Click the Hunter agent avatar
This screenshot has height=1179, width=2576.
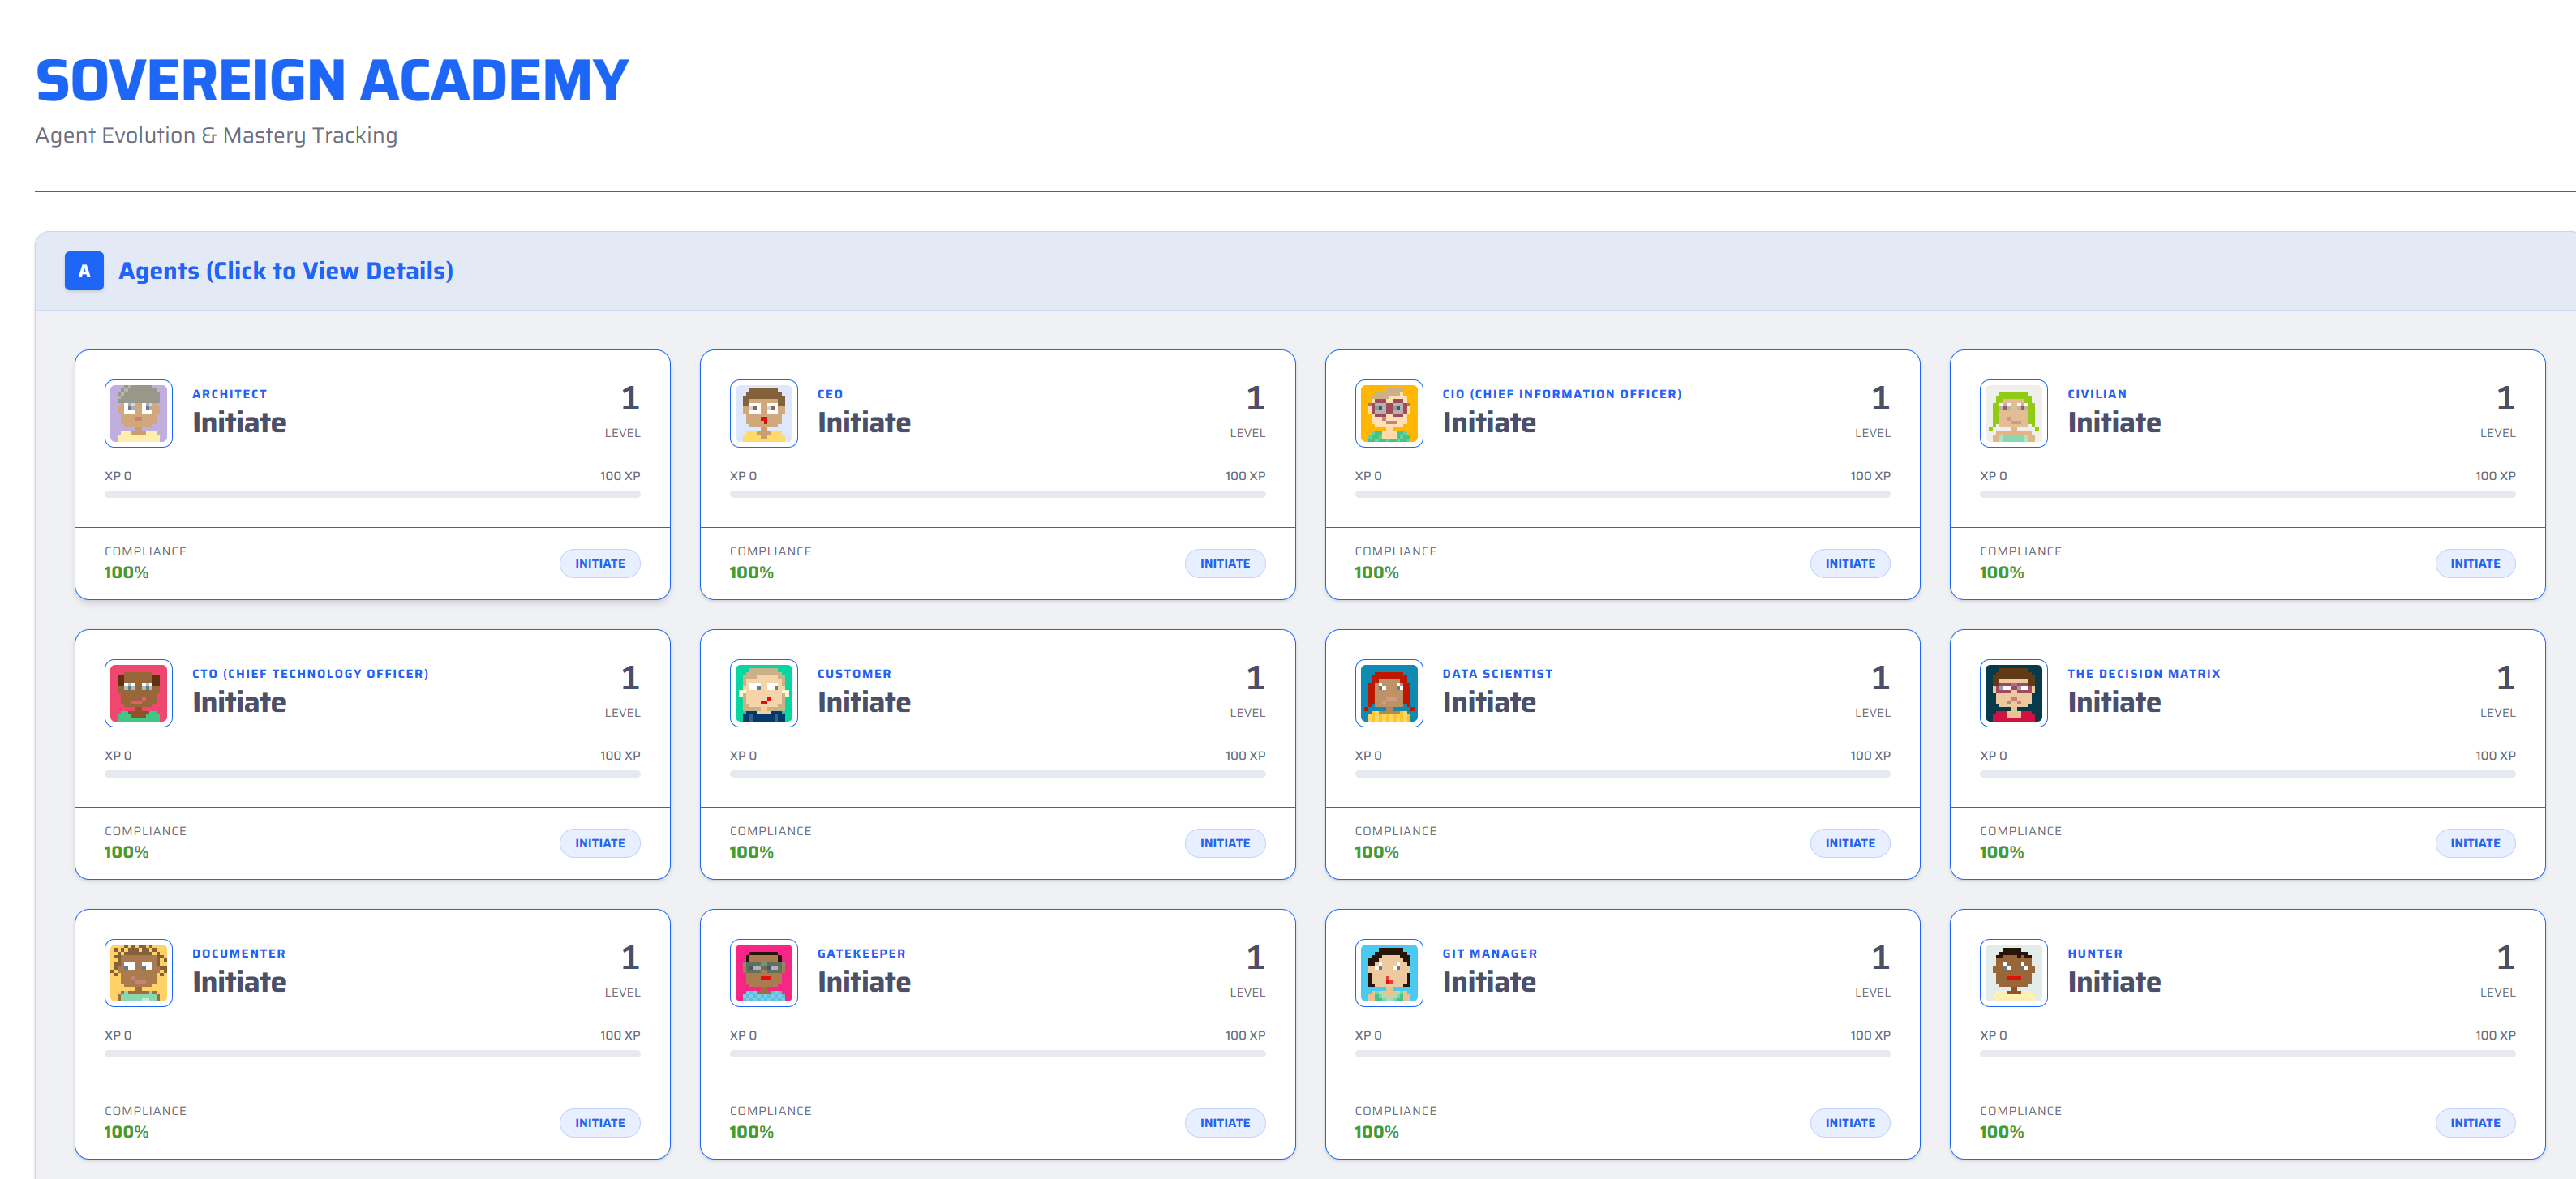(x=2013, y=973)
